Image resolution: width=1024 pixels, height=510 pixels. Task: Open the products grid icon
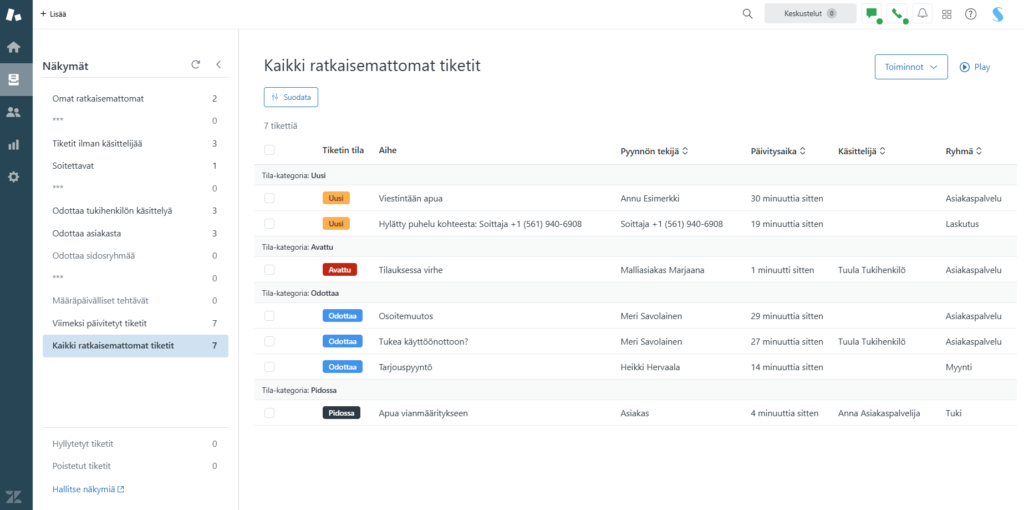946,14
